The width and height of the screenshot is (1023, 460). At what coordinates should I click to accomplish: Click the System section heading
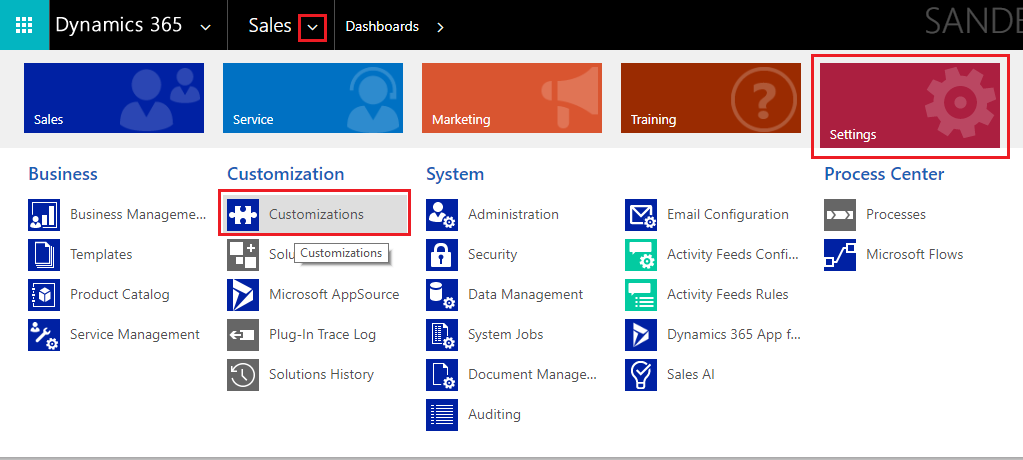pyautogui.click(x=455, y=174)
